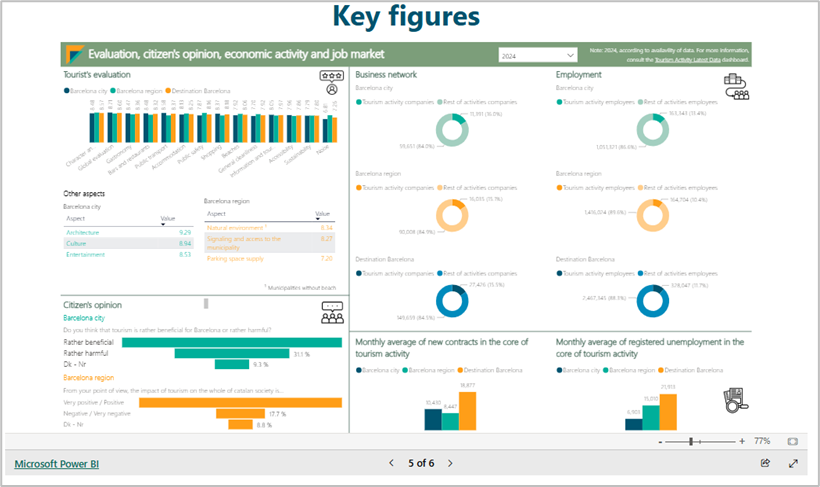Click the tourist evaluation star-rating icon

(x=330, y=76)
